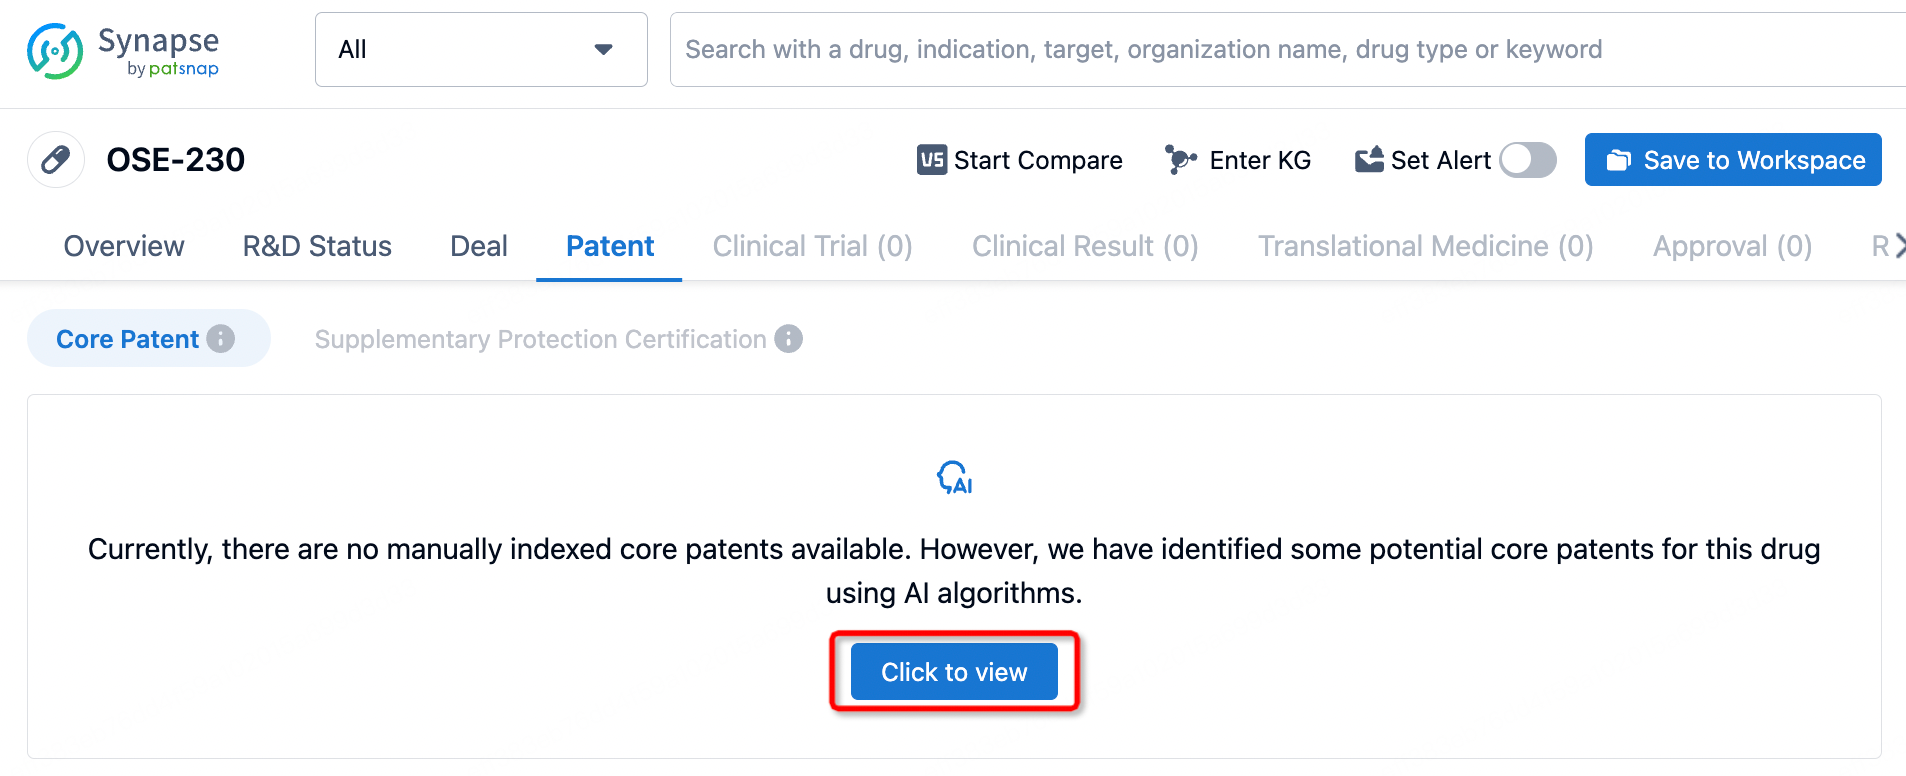1906x776 pixels.
Task: Open the R&D Status tab
Action: (317, 246)
